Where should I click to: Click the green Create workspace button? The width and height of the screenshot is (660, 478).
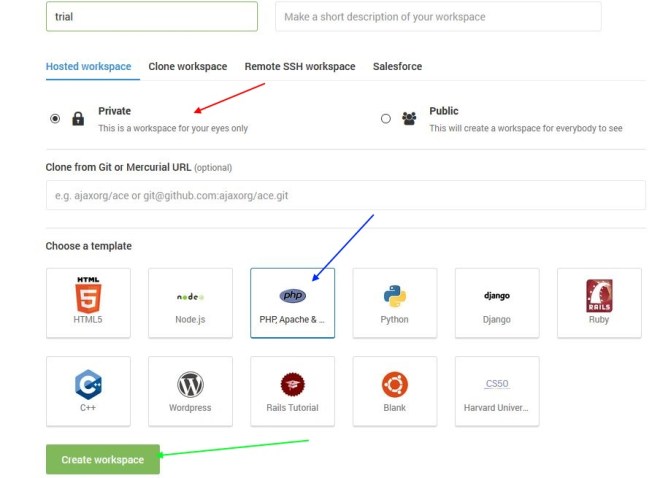(x=103, y=459)
